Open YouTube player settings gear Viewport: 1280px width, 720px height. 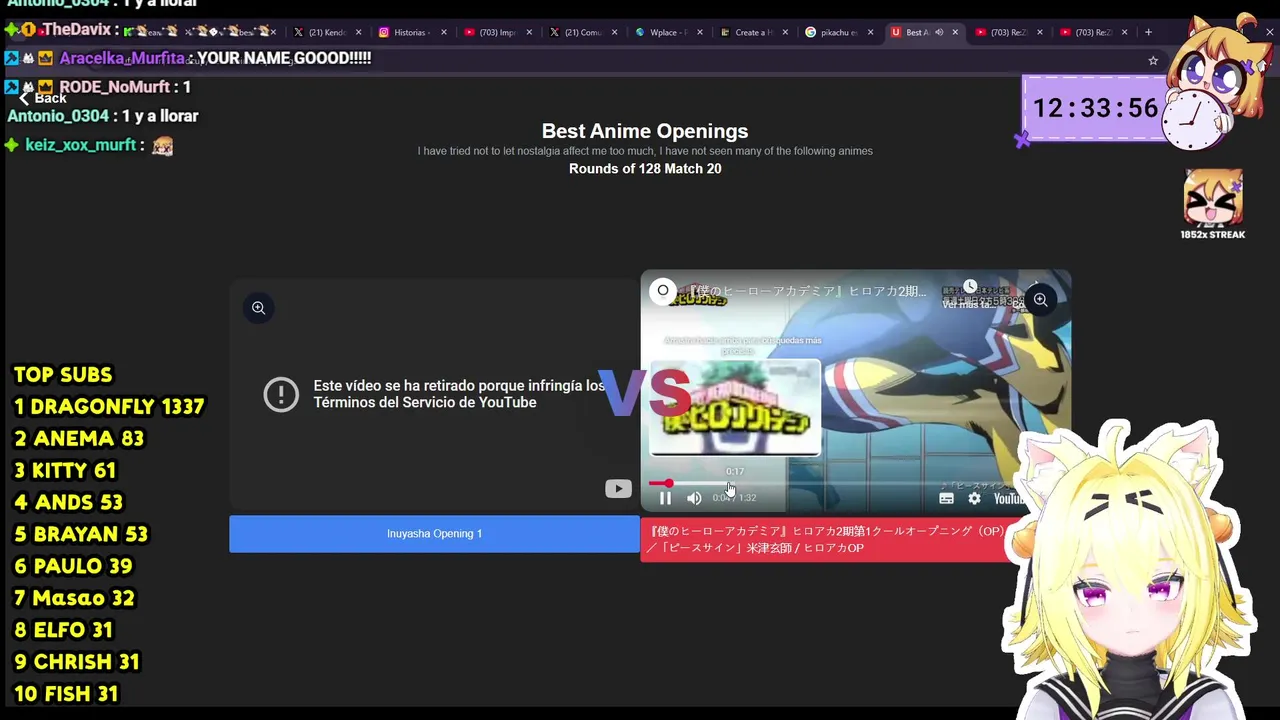tap(974, 498)
